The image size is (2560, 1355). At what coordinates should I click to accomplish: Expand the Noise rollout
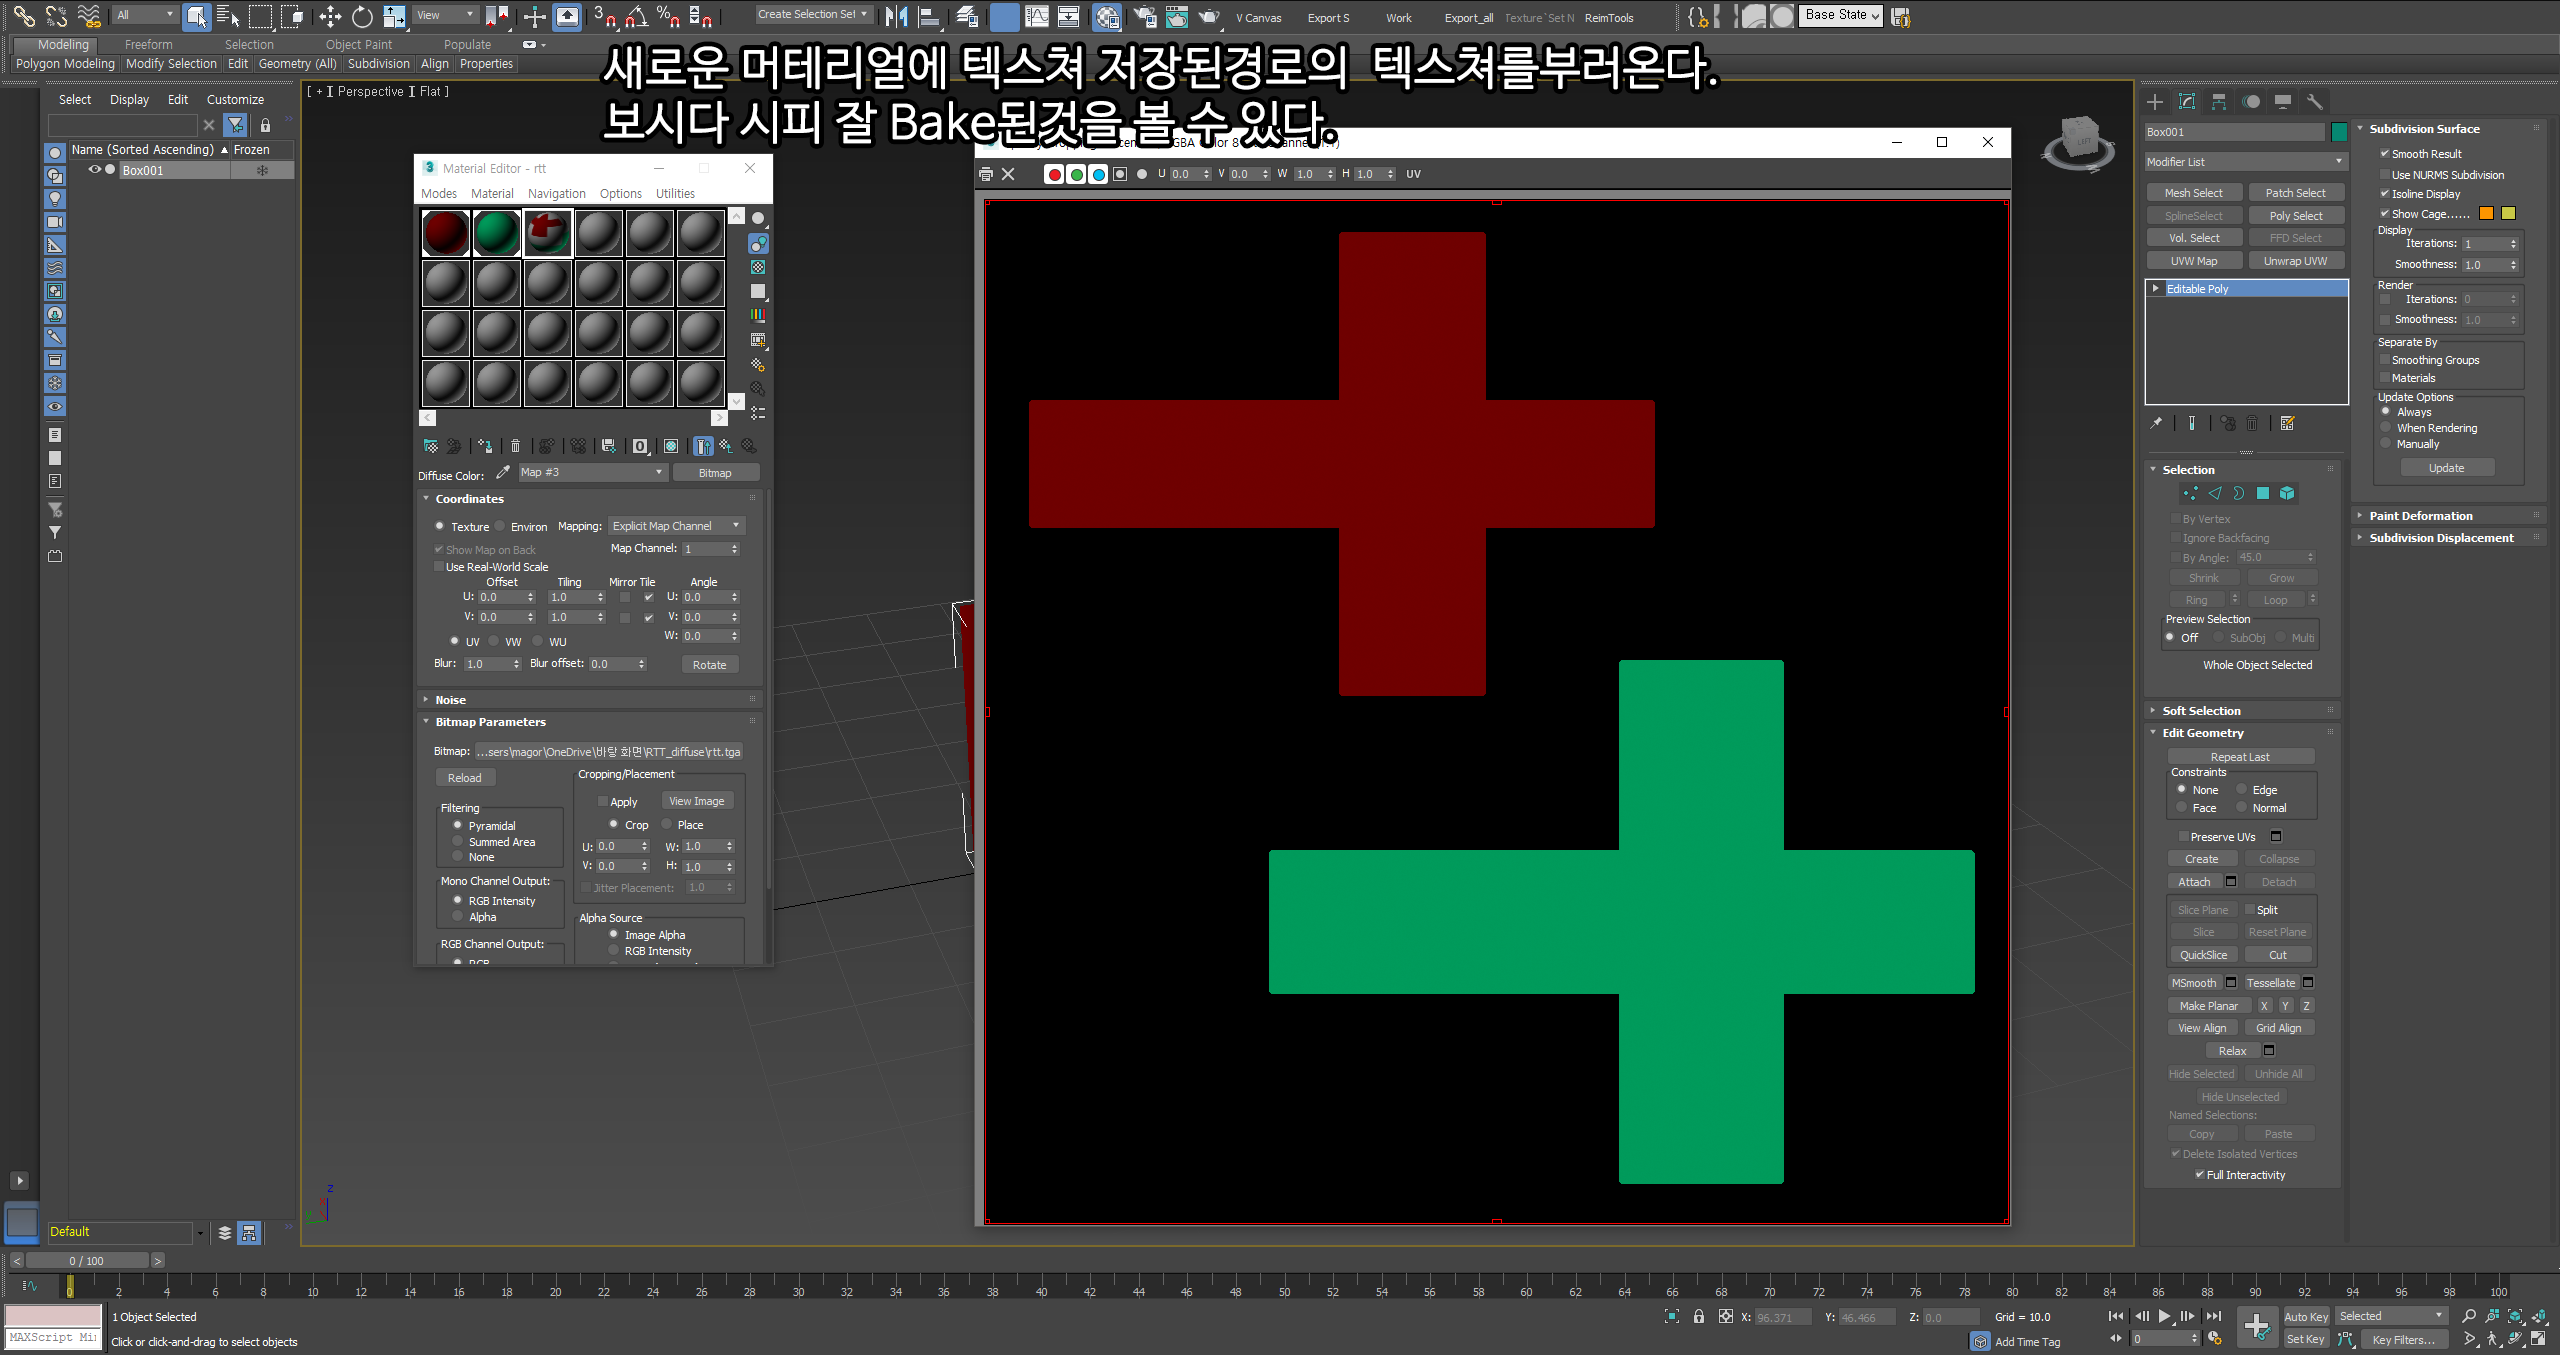(x=450, y=700)
